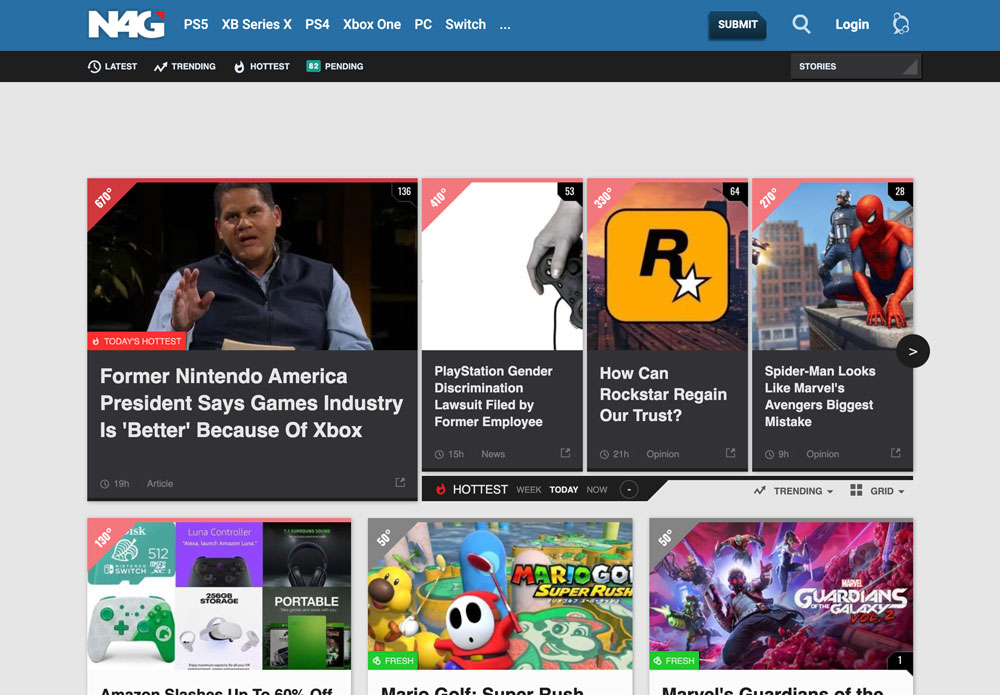Open external link icon on Rockstar card
This screenshot has width=1000, height=695.
730,453
